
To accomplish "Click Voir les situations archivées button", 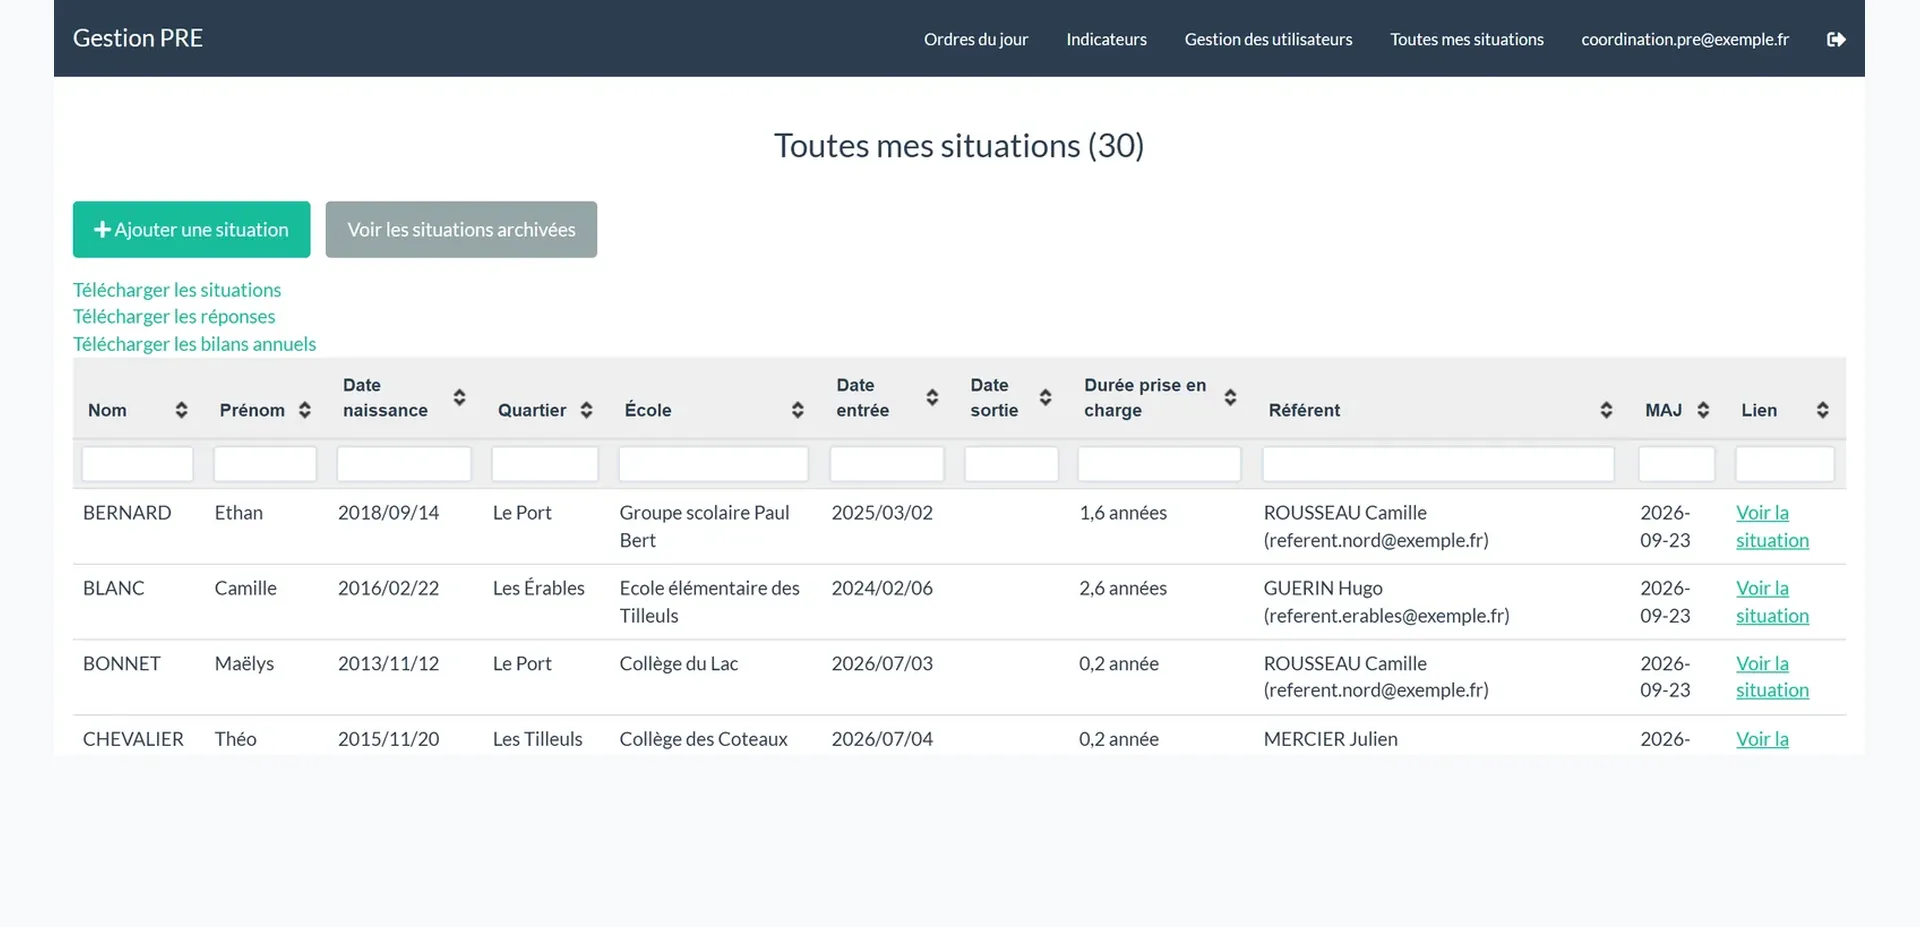I will pos(461,229).
